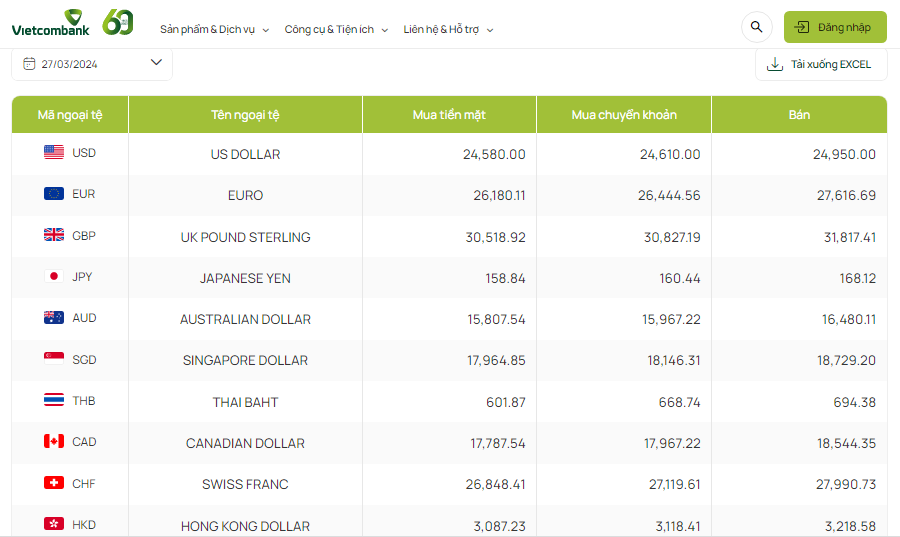Click the Bán column header
The width and height of the screenshot is (900, 537).
799,115
